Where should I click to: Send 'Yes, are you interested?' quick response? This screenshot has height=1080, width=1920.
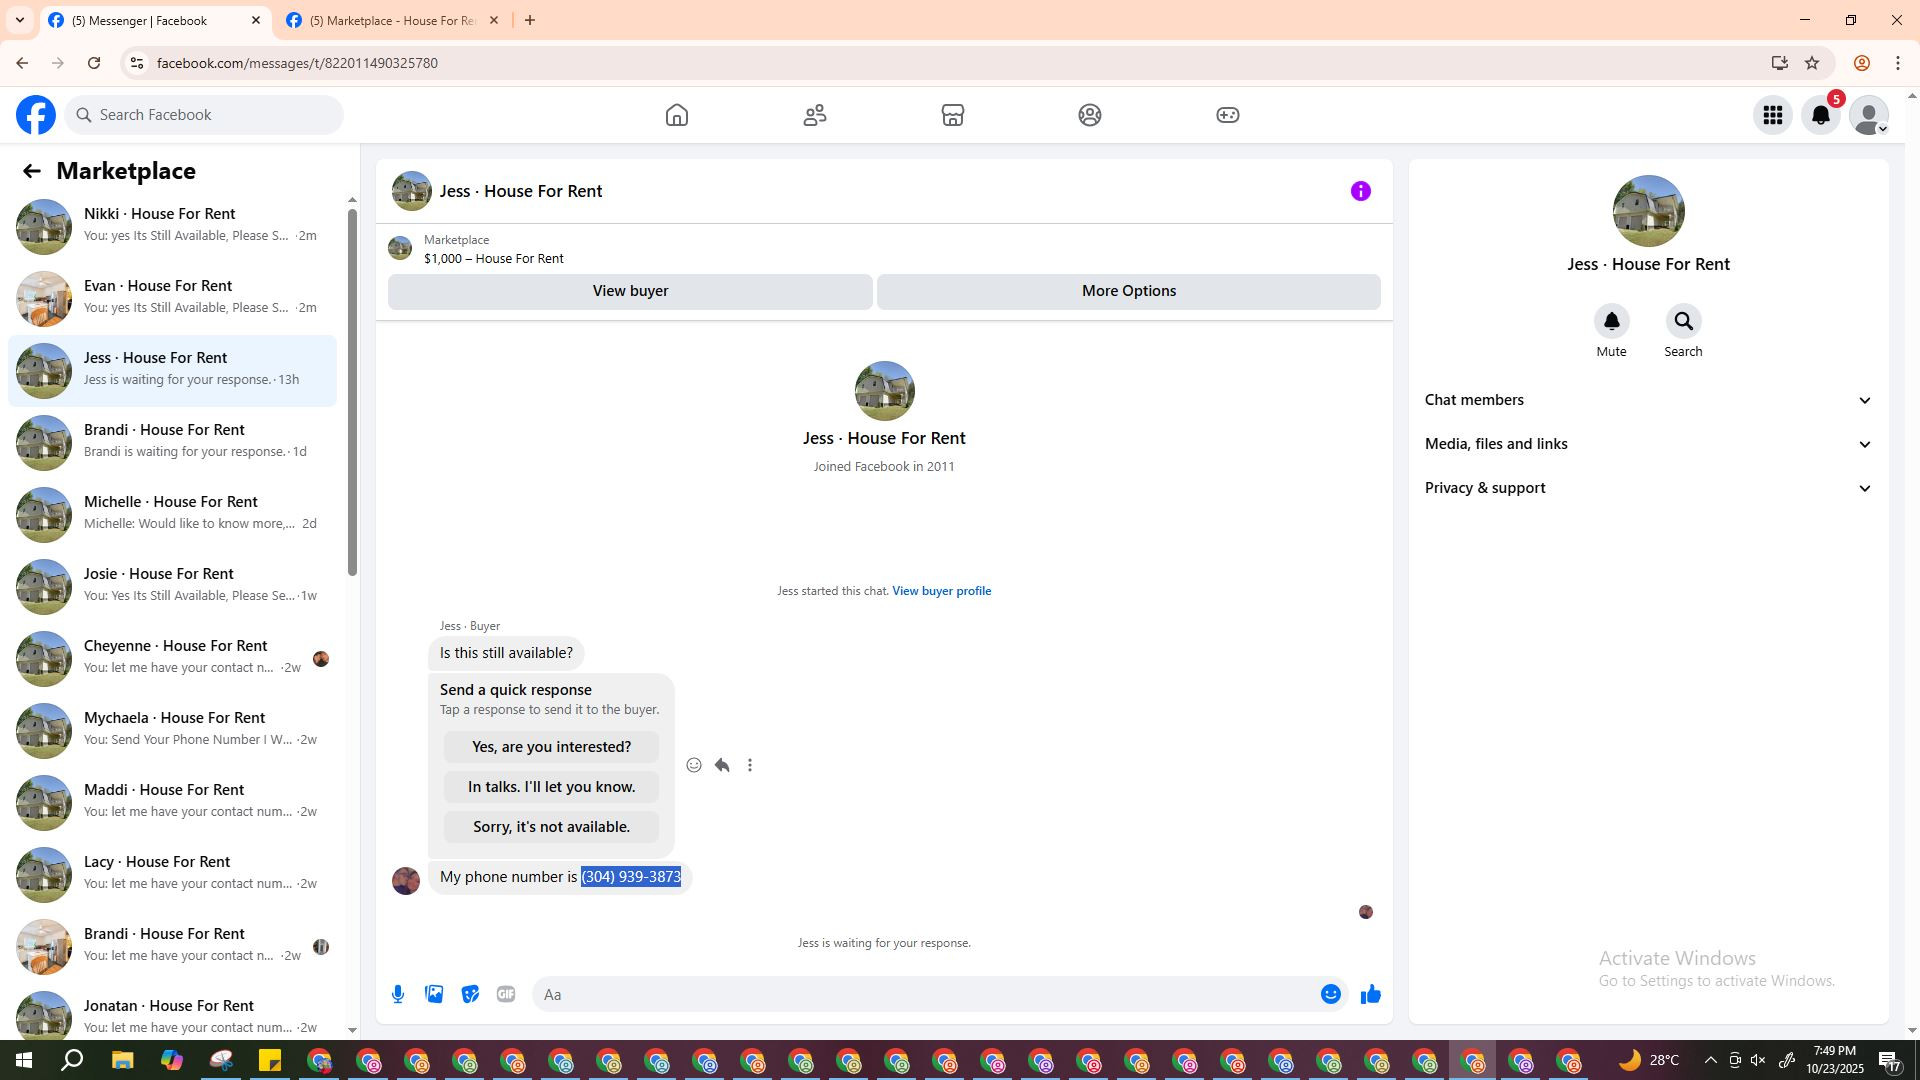click(551, 747)
